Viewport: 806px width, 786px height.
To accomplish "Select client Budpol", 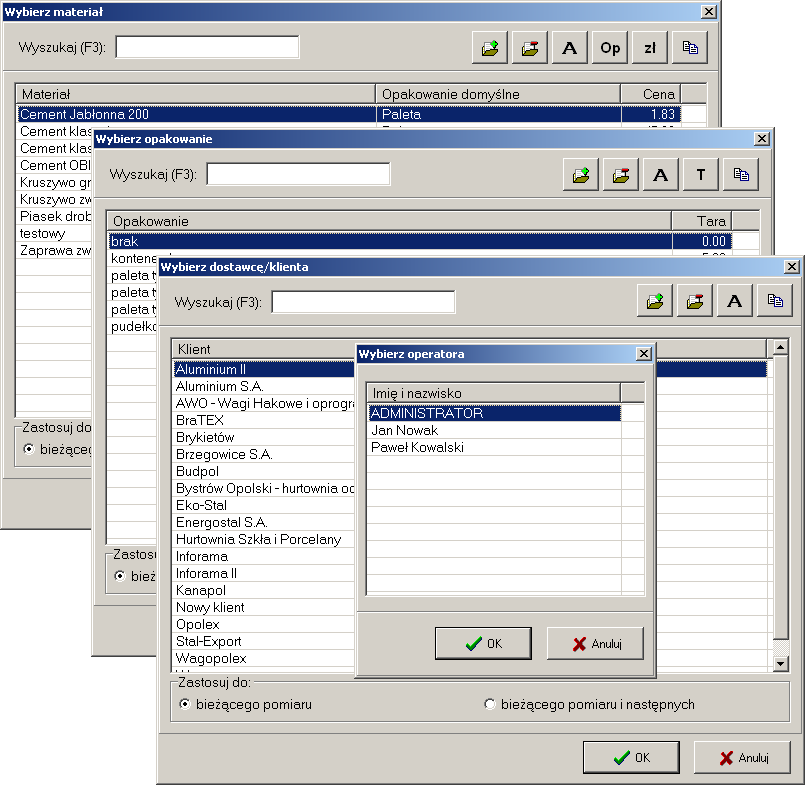I will [x=264, y=471].
